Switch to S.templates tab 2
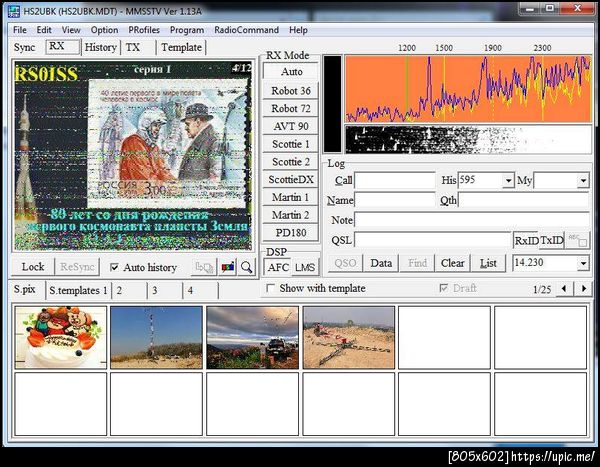 click(x=129, y=291)
